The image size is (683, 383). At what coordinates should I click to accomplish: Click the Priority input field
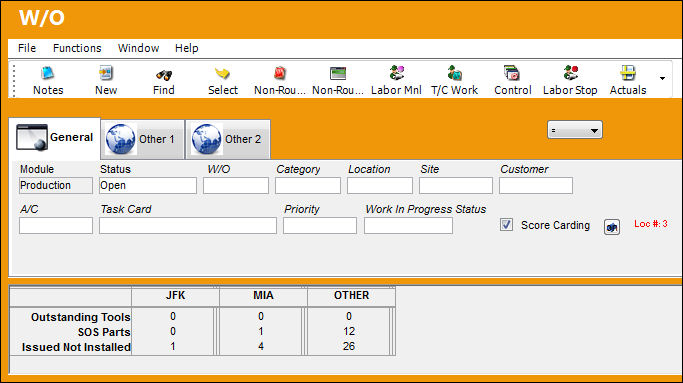[320, 226]
